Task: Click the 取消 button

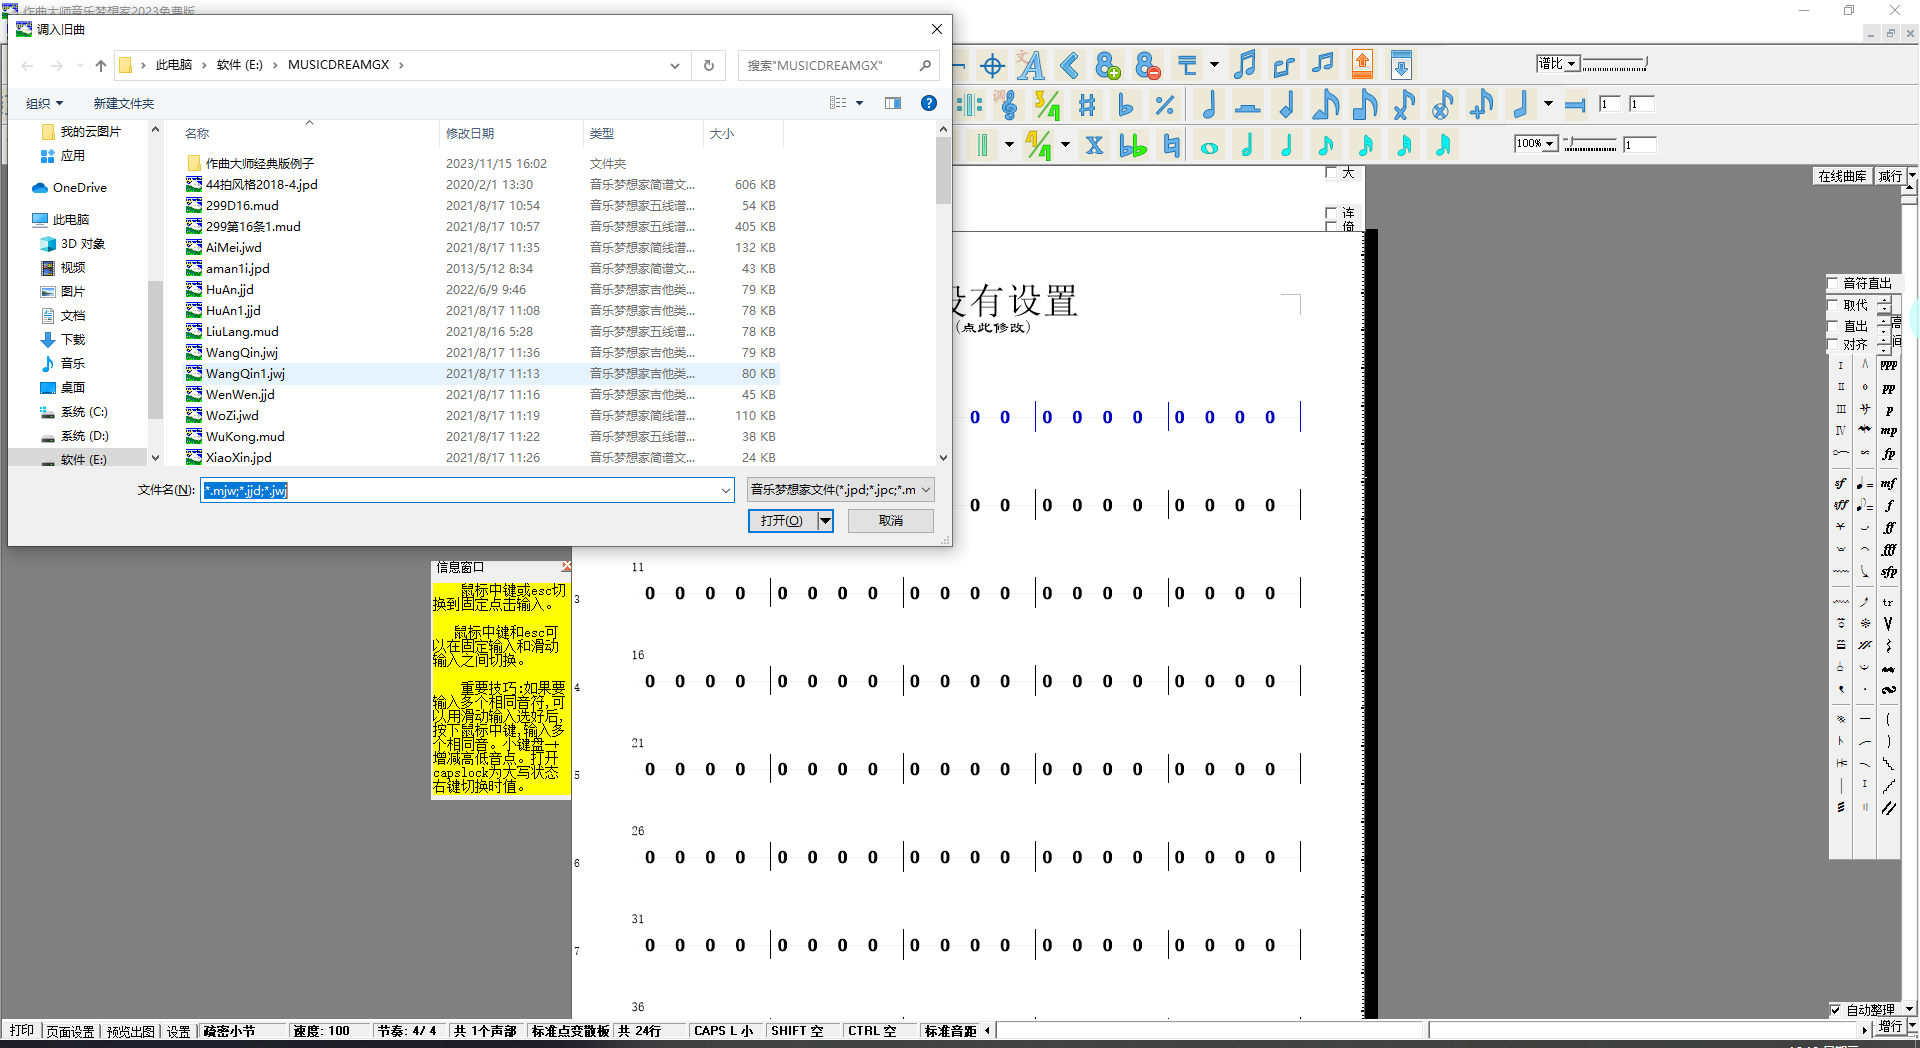Action: 890,521
